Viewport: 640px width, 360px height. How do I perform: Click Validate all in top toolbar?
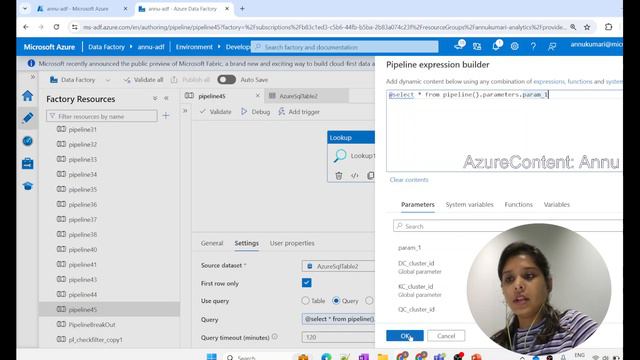click(143, 80)
